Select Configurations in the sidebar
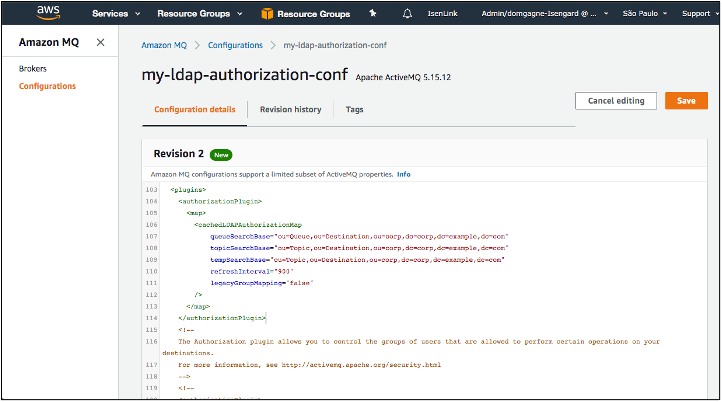The width and height of the screenshot is (722, 402). (x=47, y=86)
